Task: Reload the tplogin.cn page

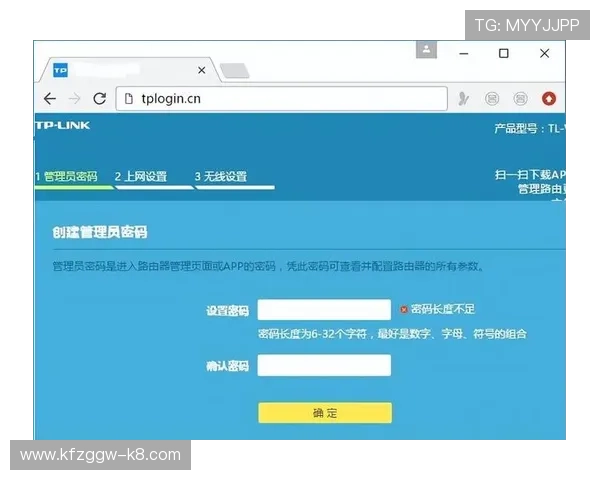Action: (x=99, y=99)
